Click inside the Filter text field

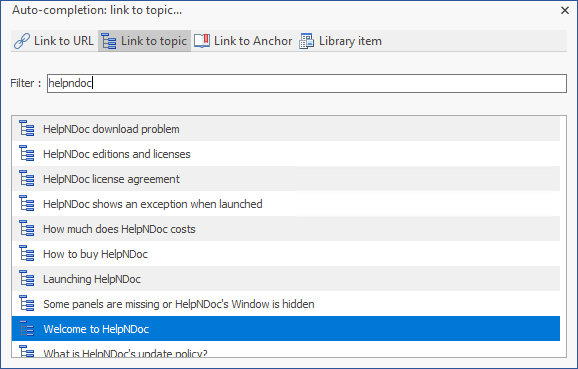[x=307, y=83]
